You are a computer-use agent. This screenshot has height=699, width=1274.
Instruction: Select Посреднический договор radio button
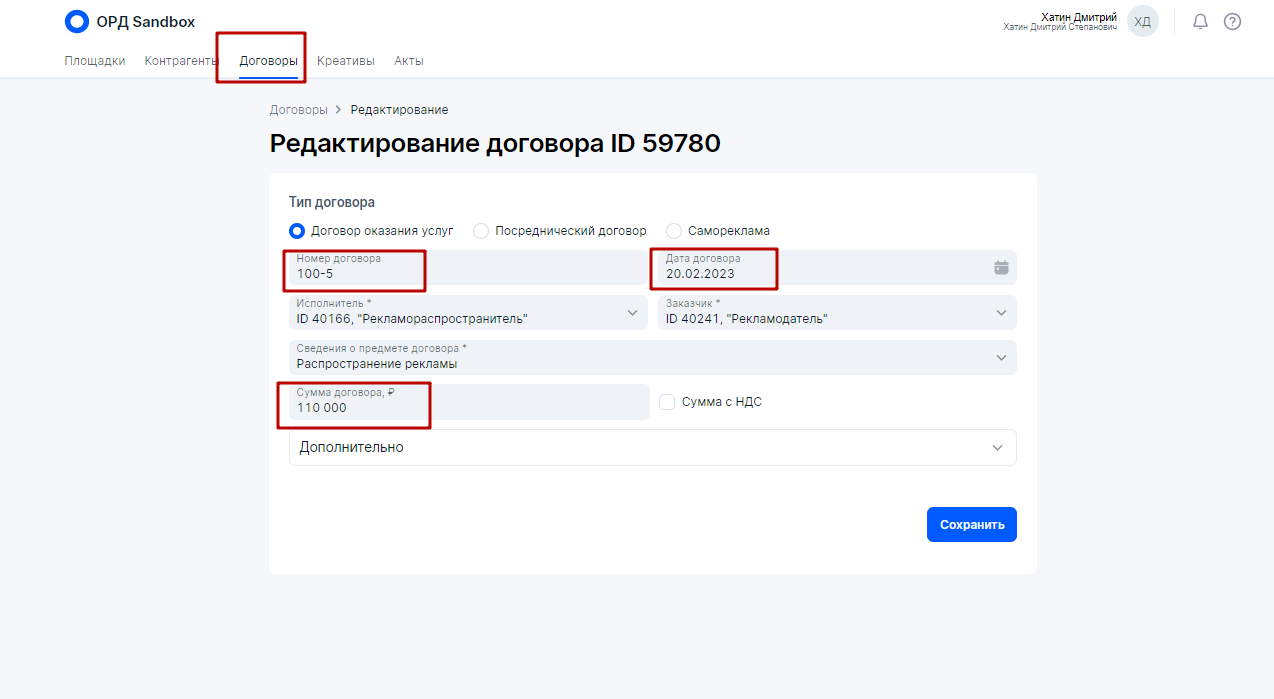[481, 231]
